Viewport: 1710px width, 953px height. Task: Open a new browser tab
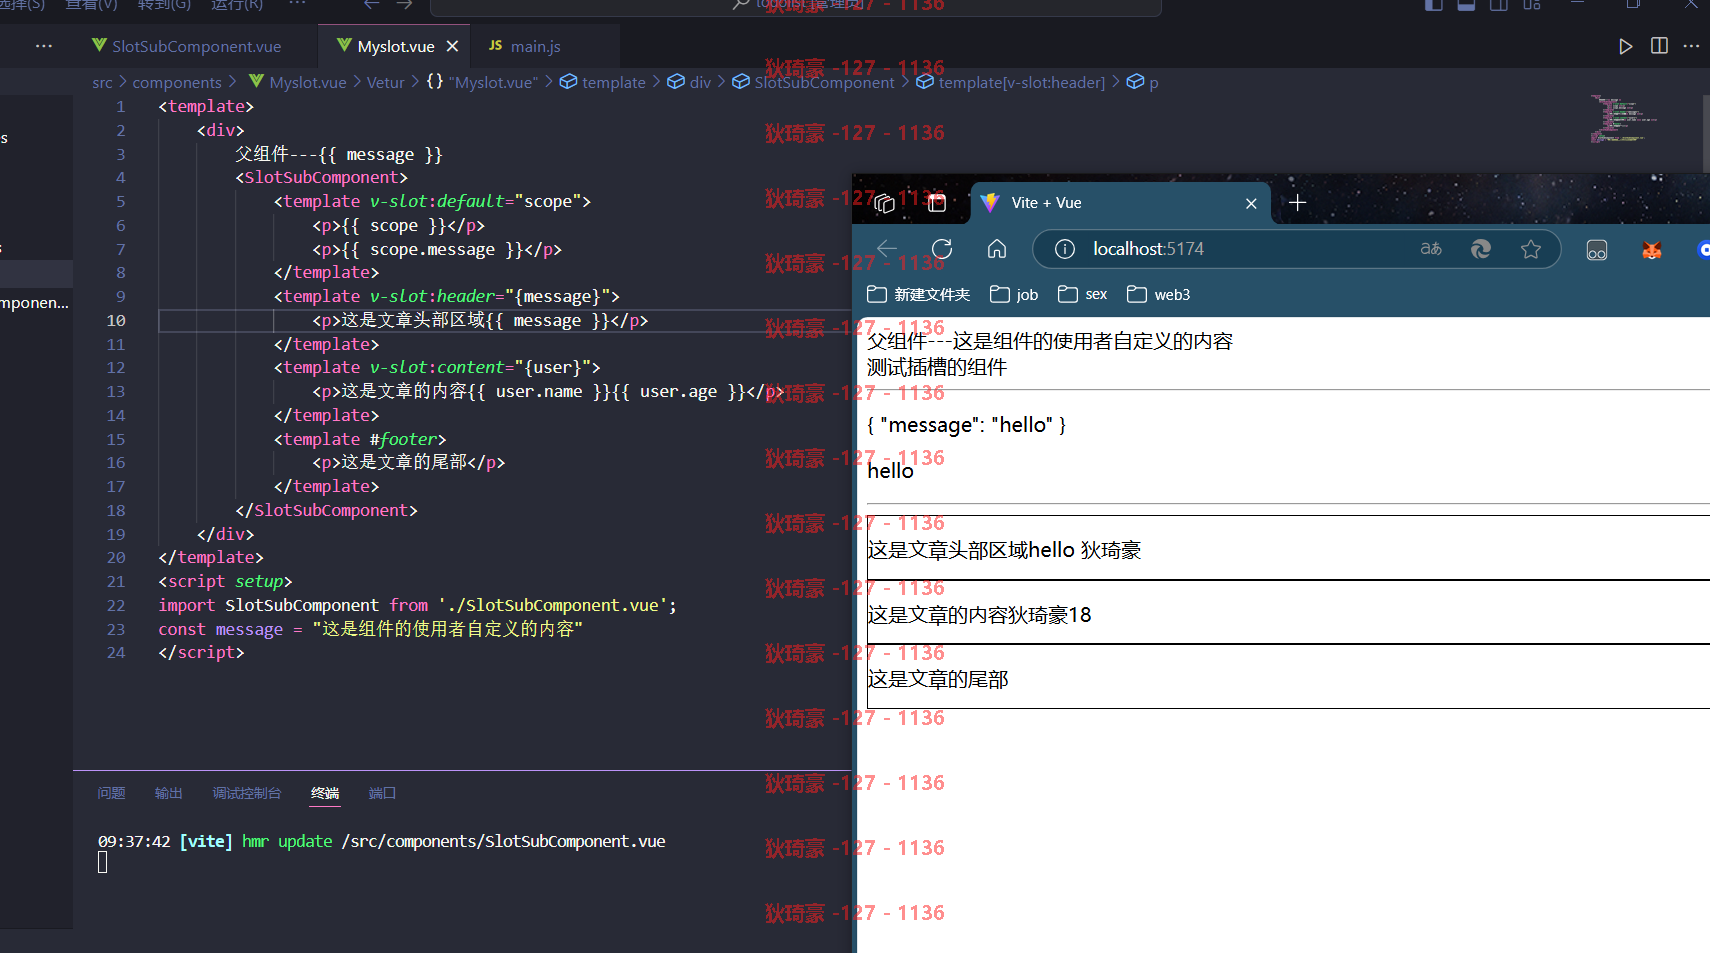click(1297, 203)
